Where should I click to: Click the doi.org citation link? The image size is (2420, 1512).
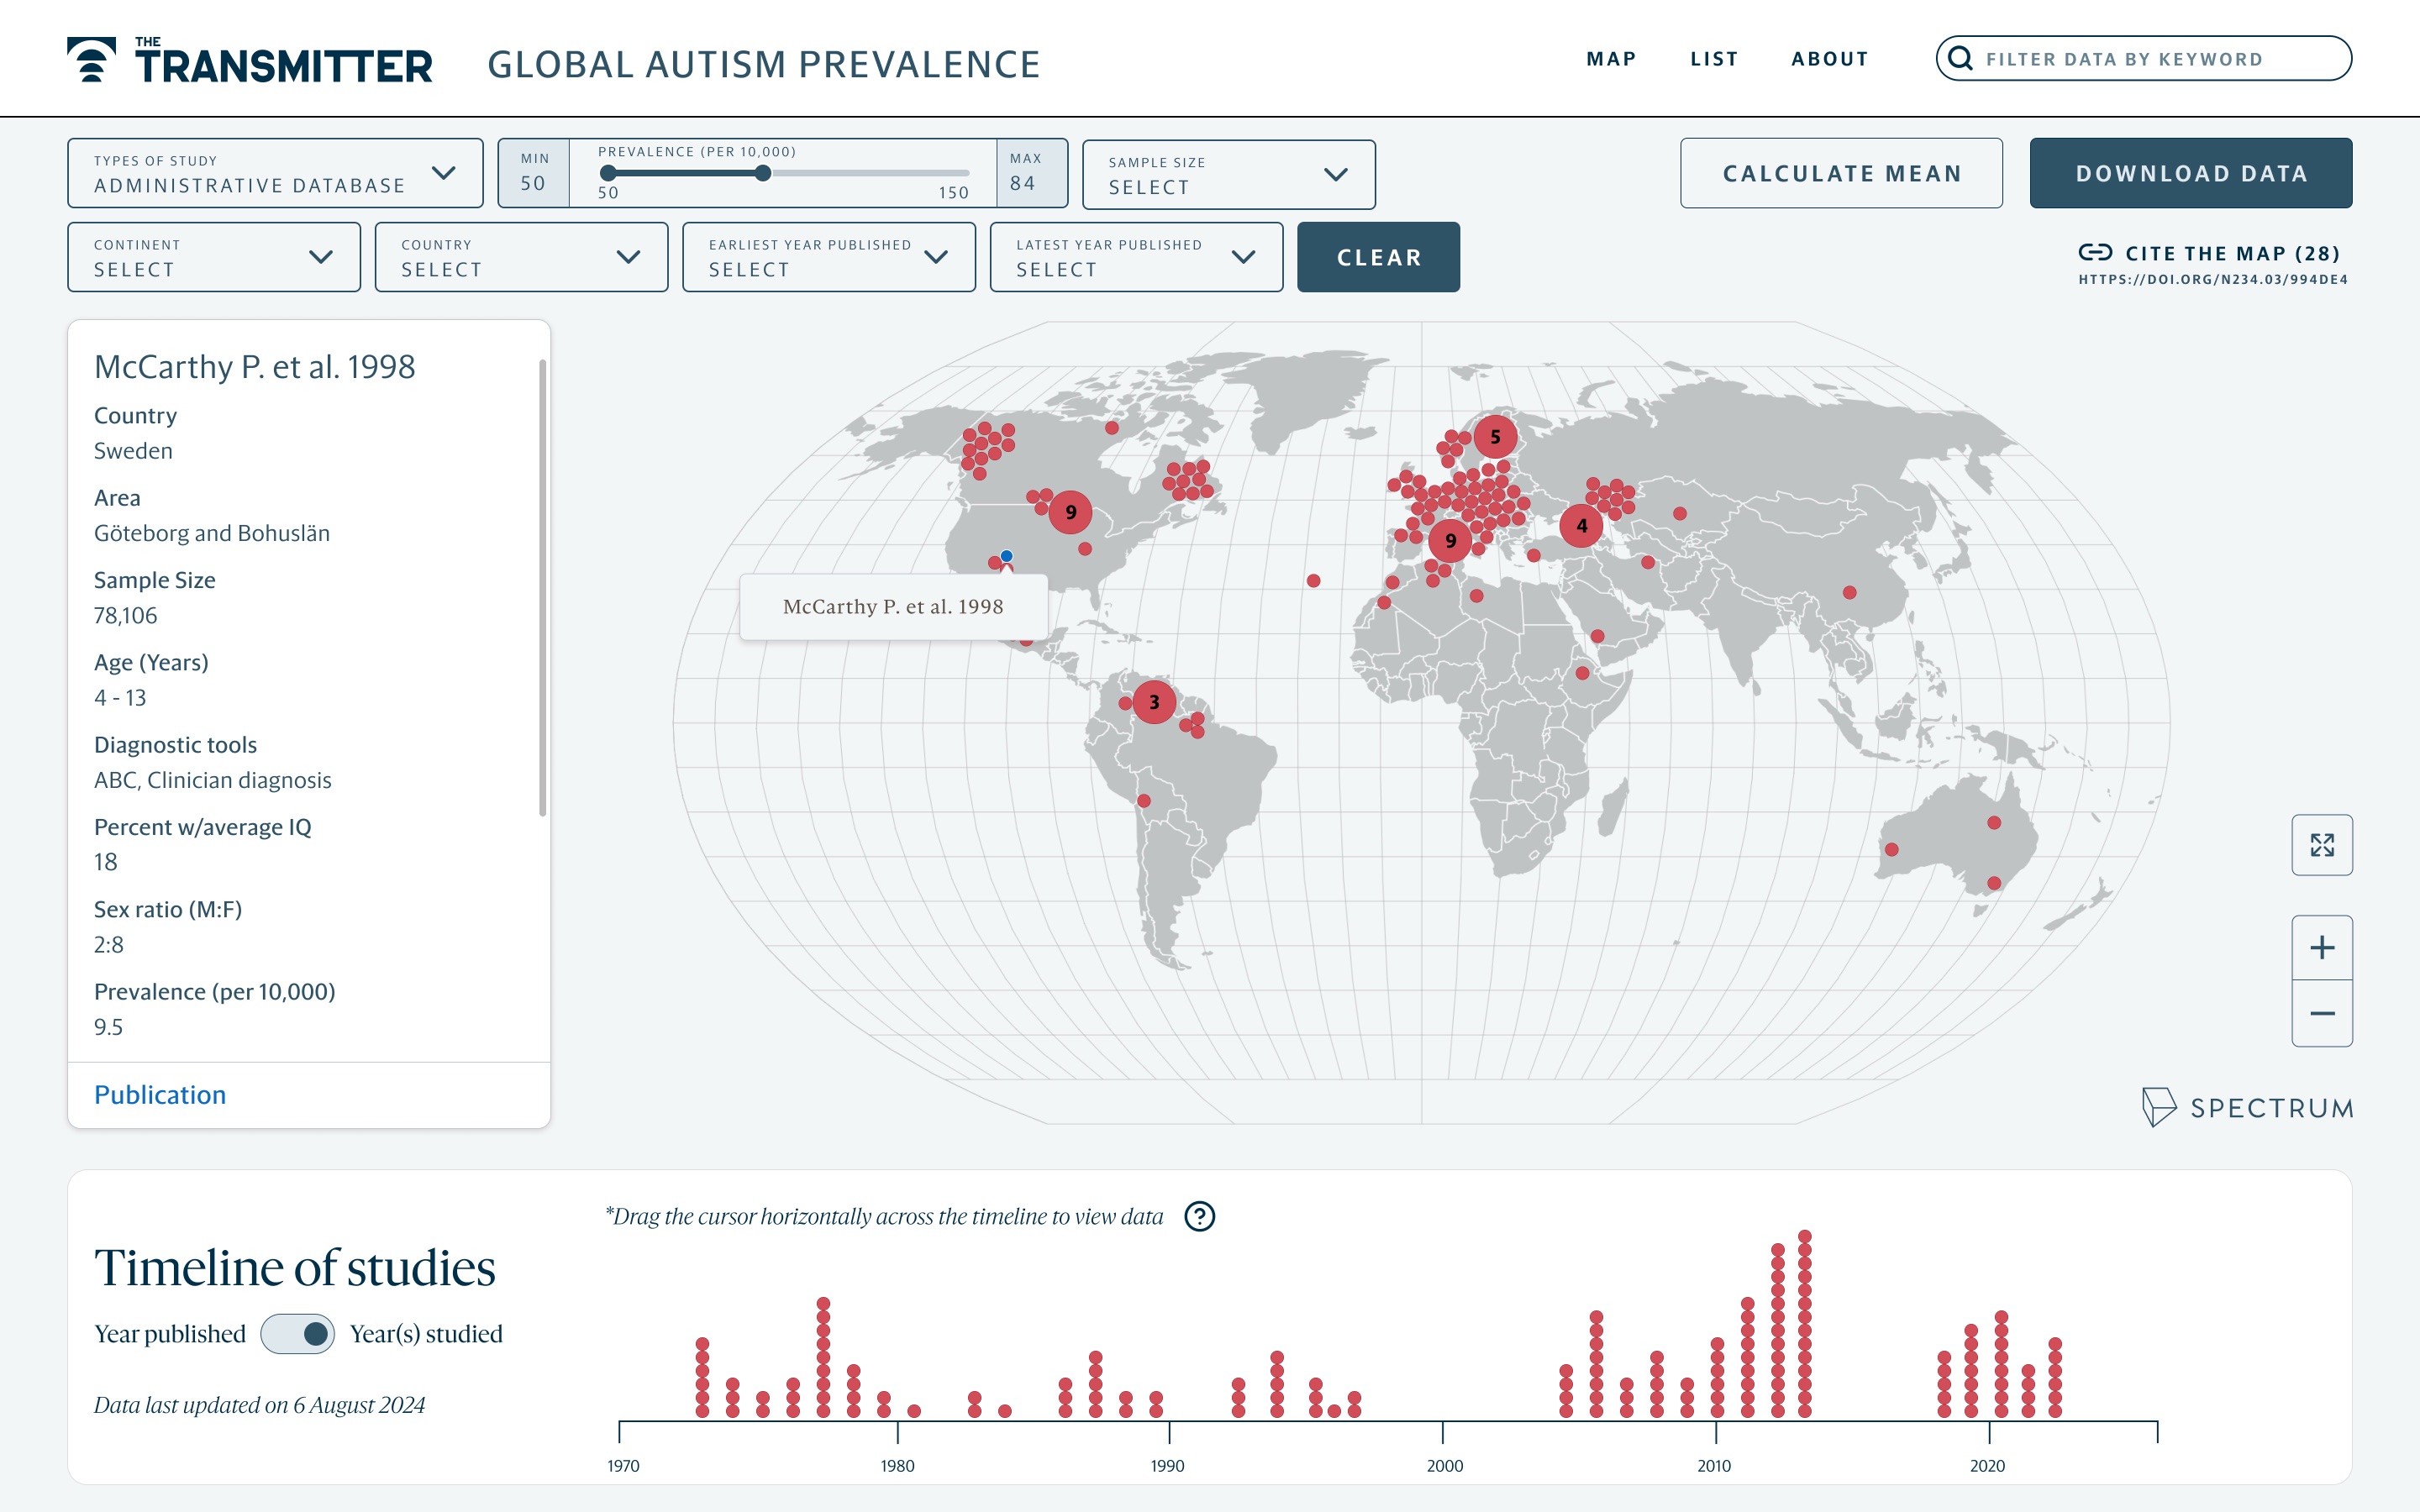click(2212, 279)
